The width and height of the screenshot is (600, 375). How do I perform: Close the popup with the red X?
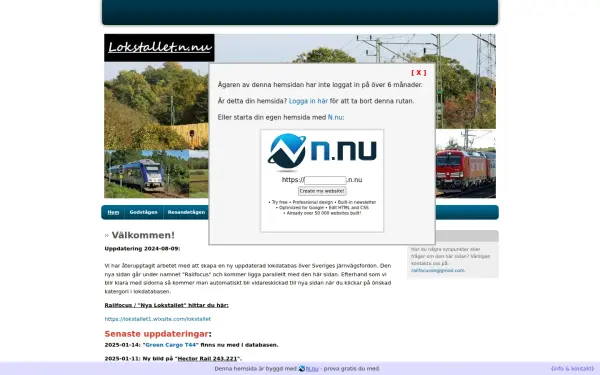tap(419, 73)
